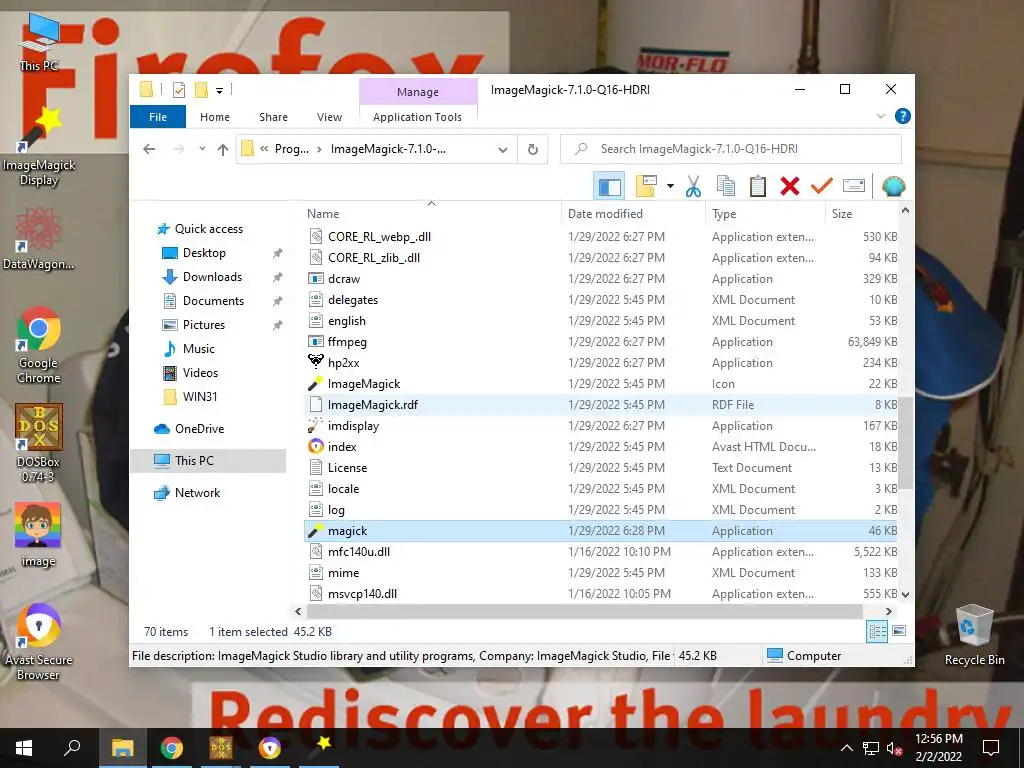Open the View ribbon tab
Viewport: 1024px width, 768px height.
(329, 117)
